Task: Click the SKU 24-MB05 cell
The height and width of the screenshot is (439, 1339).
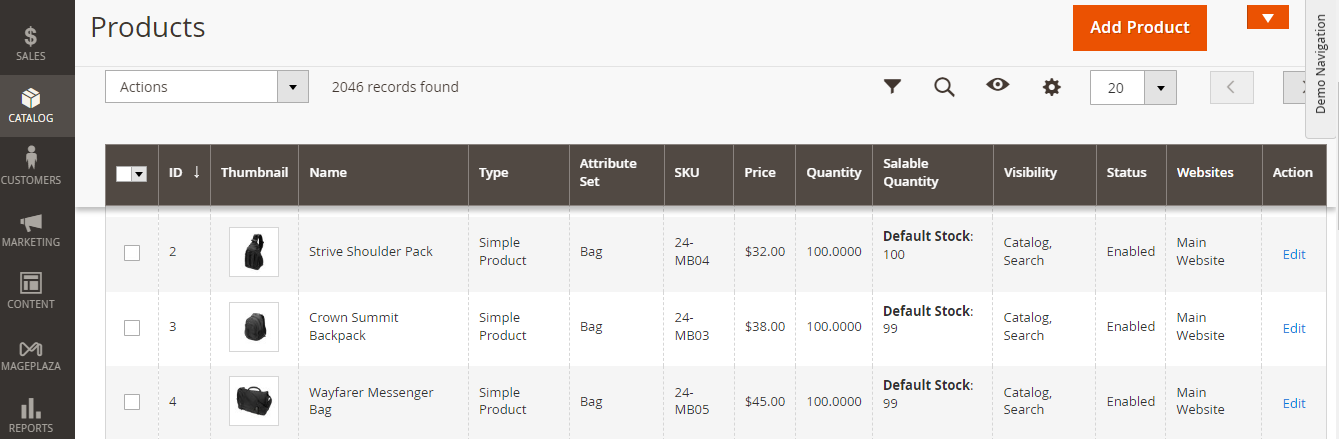Action: 692,401
